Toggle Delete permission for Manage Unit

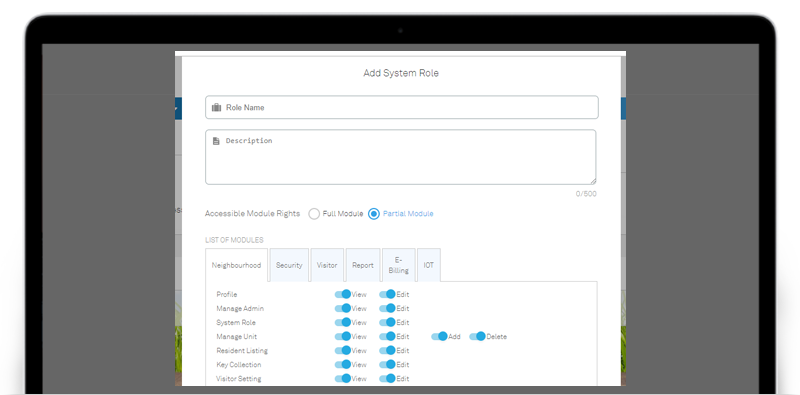(478, 336)
